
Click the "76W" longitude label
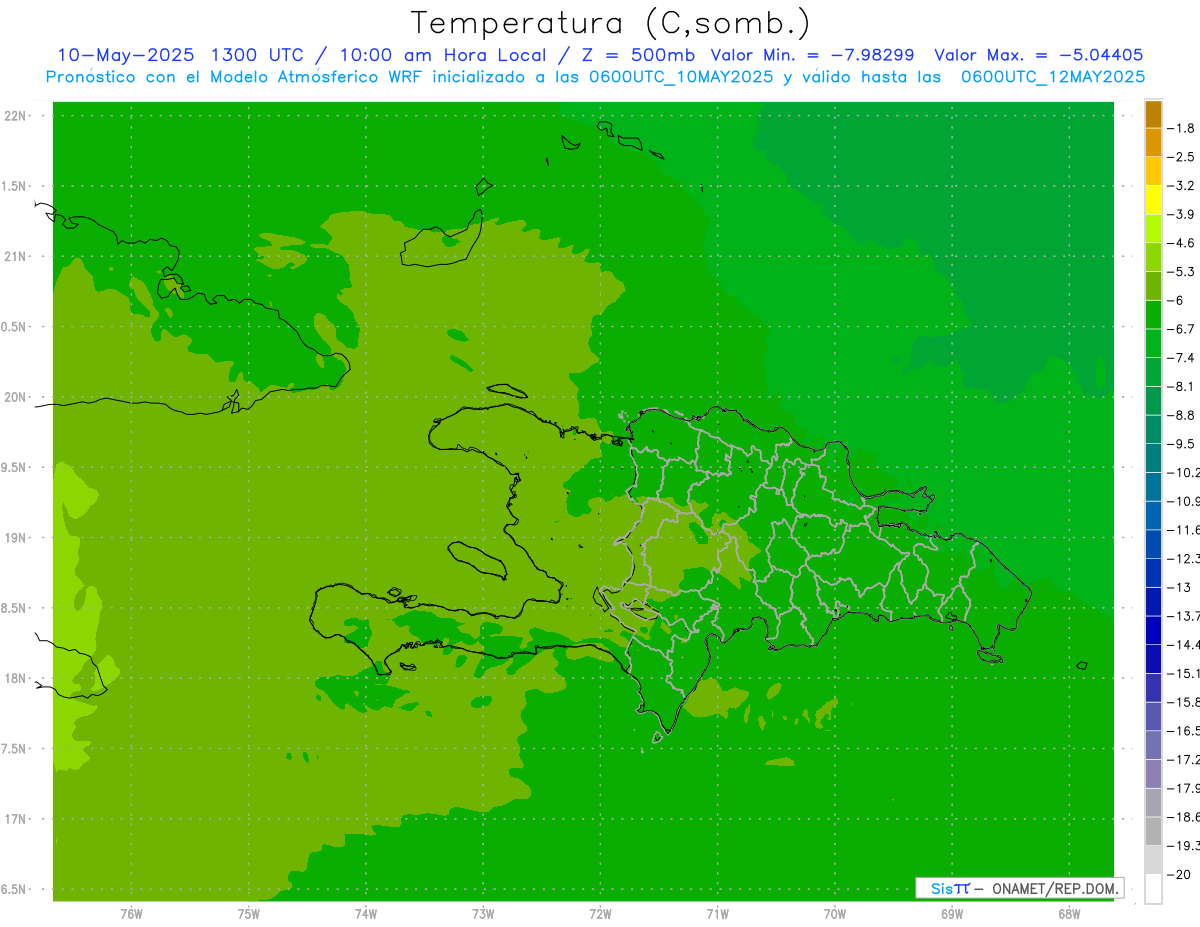(131, 913)
